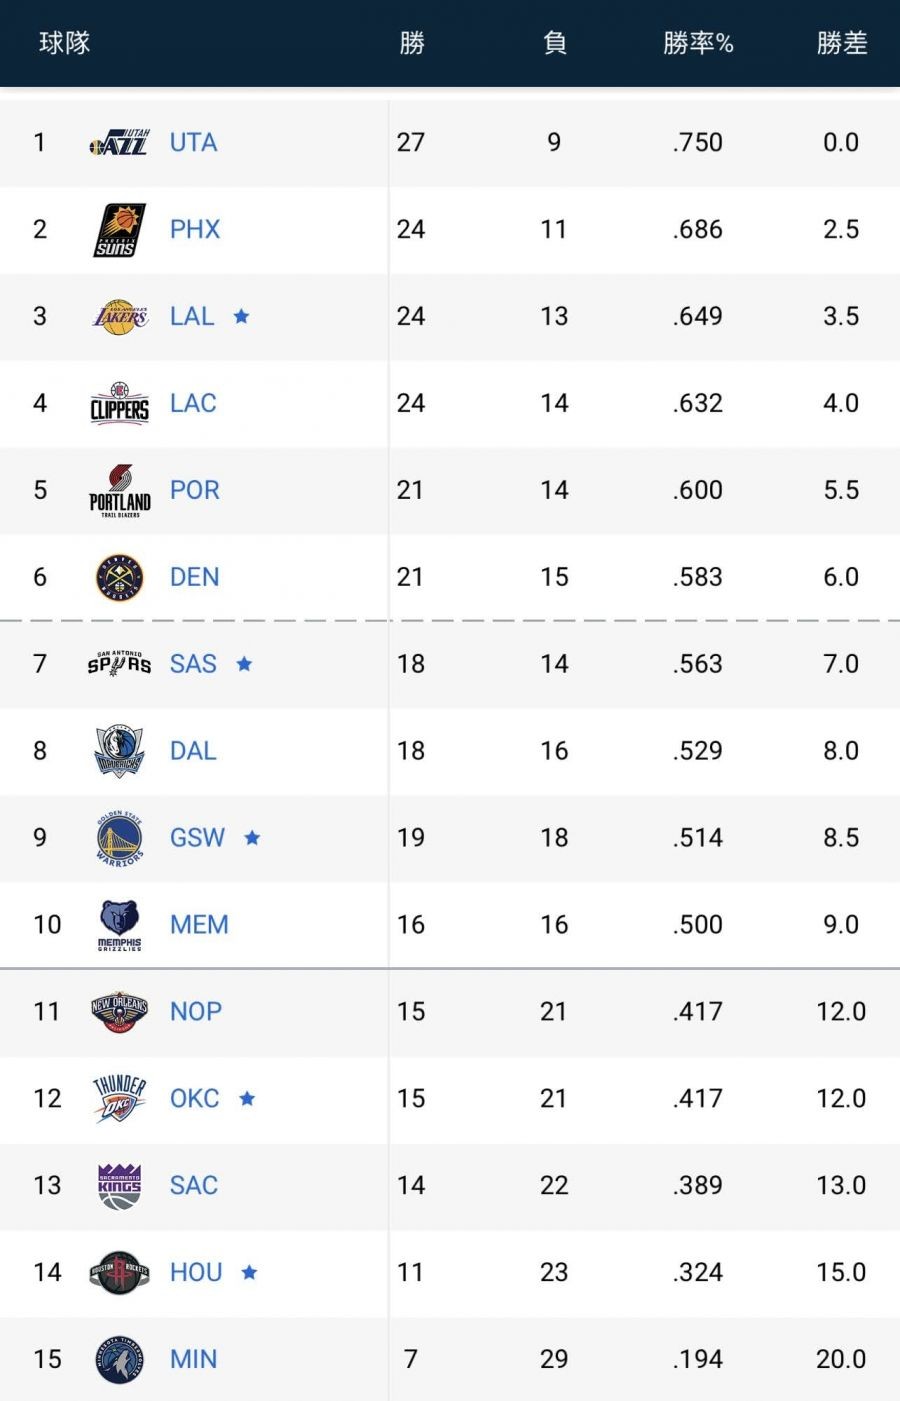Toggle the star next to HOU
This screenshot has height=1401, width=900.
(x=249, y=1272)
